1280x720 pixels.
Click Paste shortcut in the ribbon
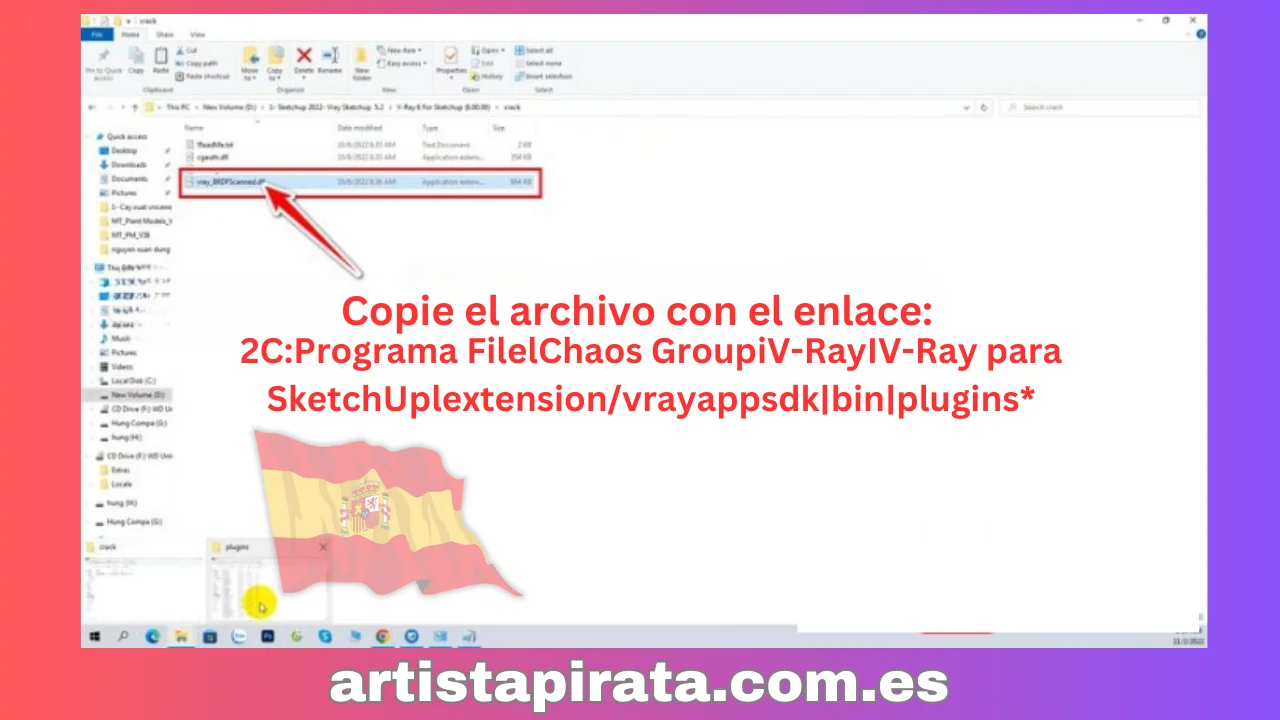(x=202, y=76)
